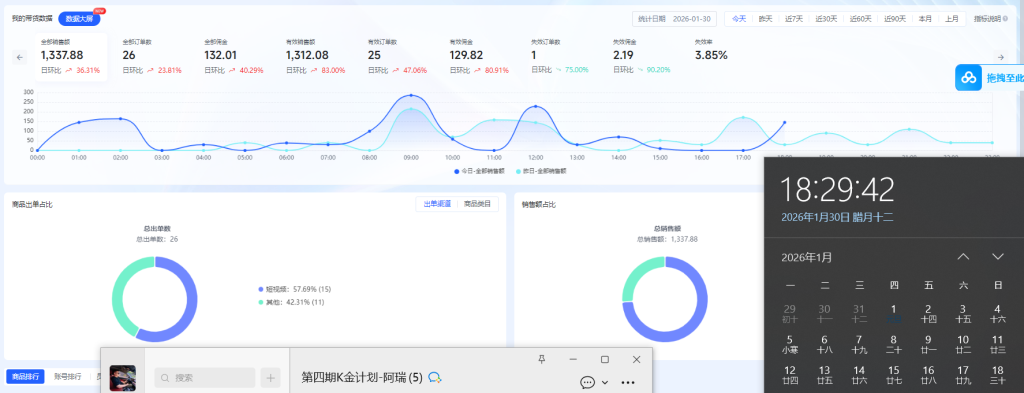Click today's 09:00 peak data point

[x=411, y=95]
